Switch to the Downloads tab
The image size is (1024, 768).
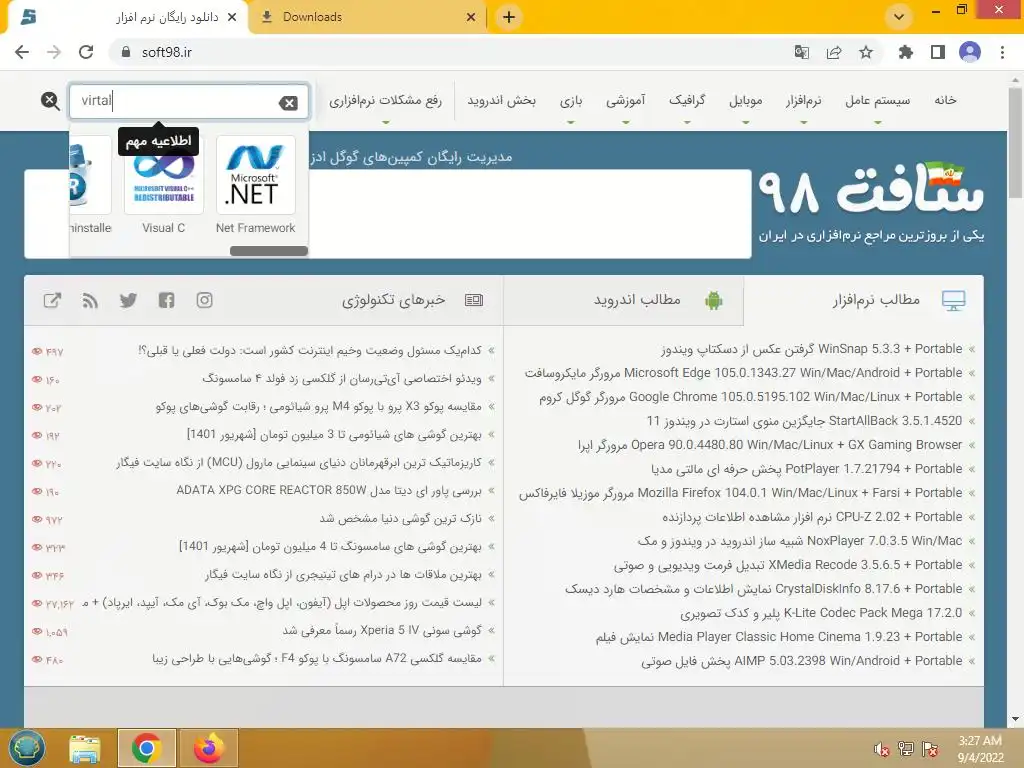(x=368, y=17)
